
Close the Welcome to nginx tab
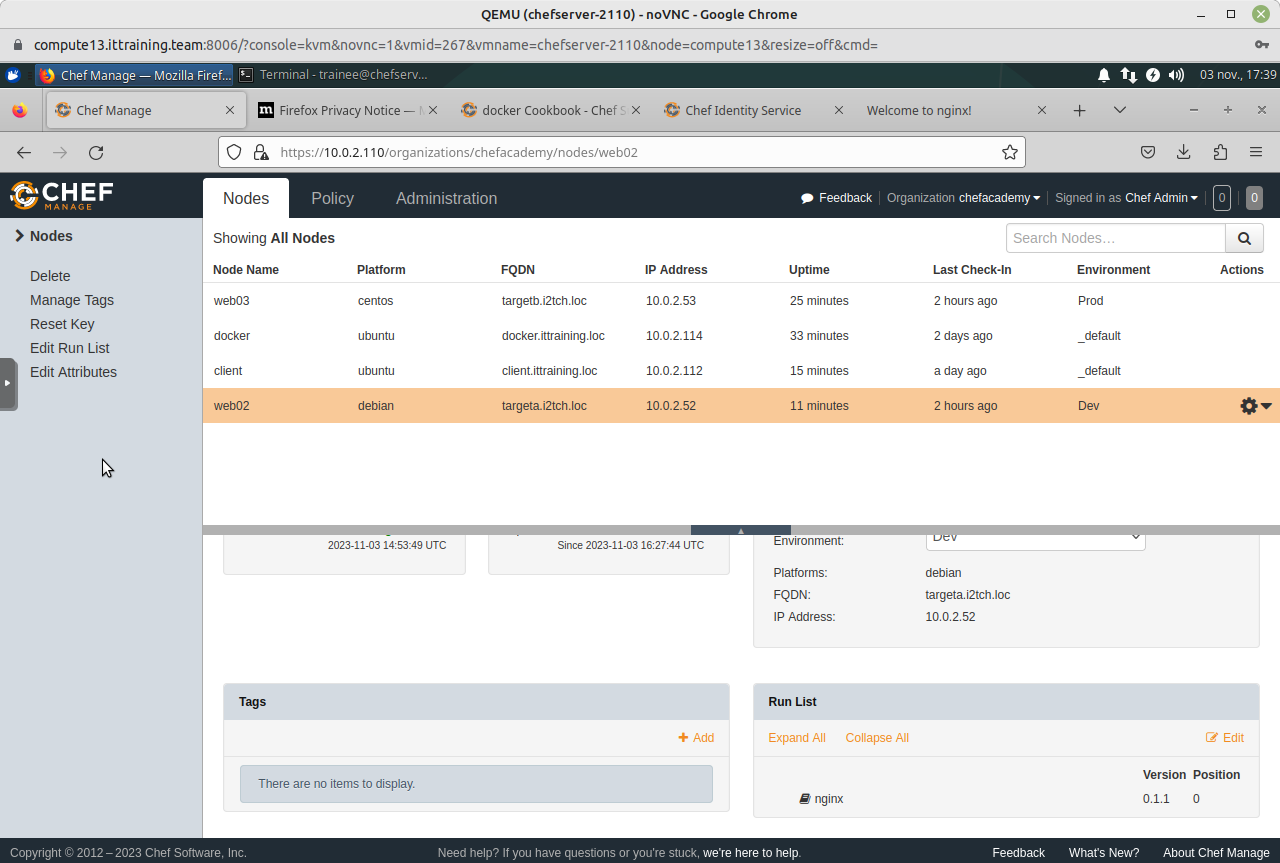coord(1042,110)
